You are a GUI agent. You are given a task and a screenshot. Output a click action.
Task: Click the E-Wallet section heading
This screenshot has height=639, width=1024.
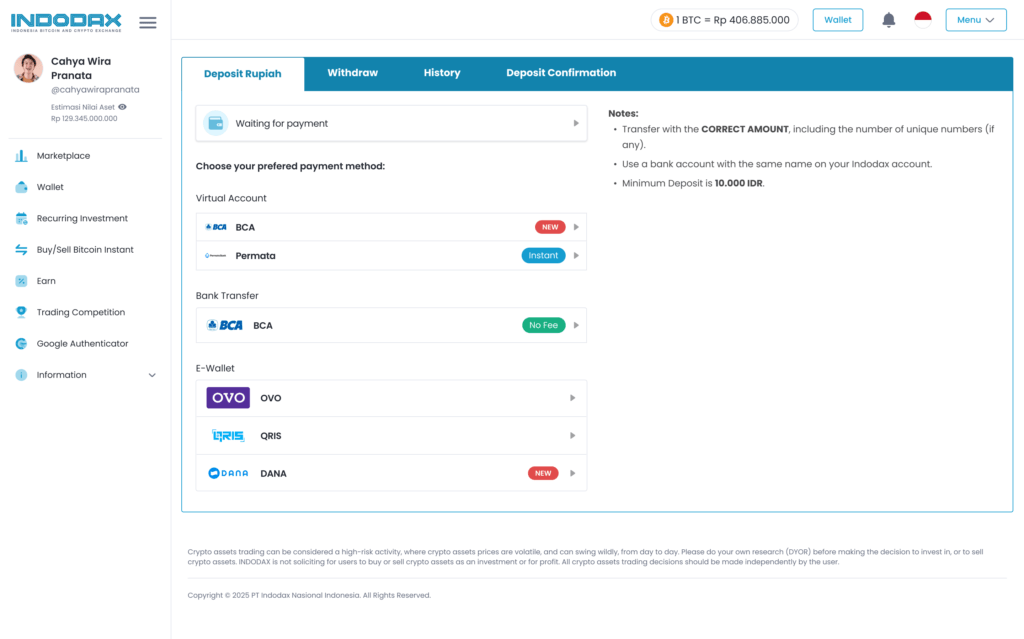tap(215, 369)
